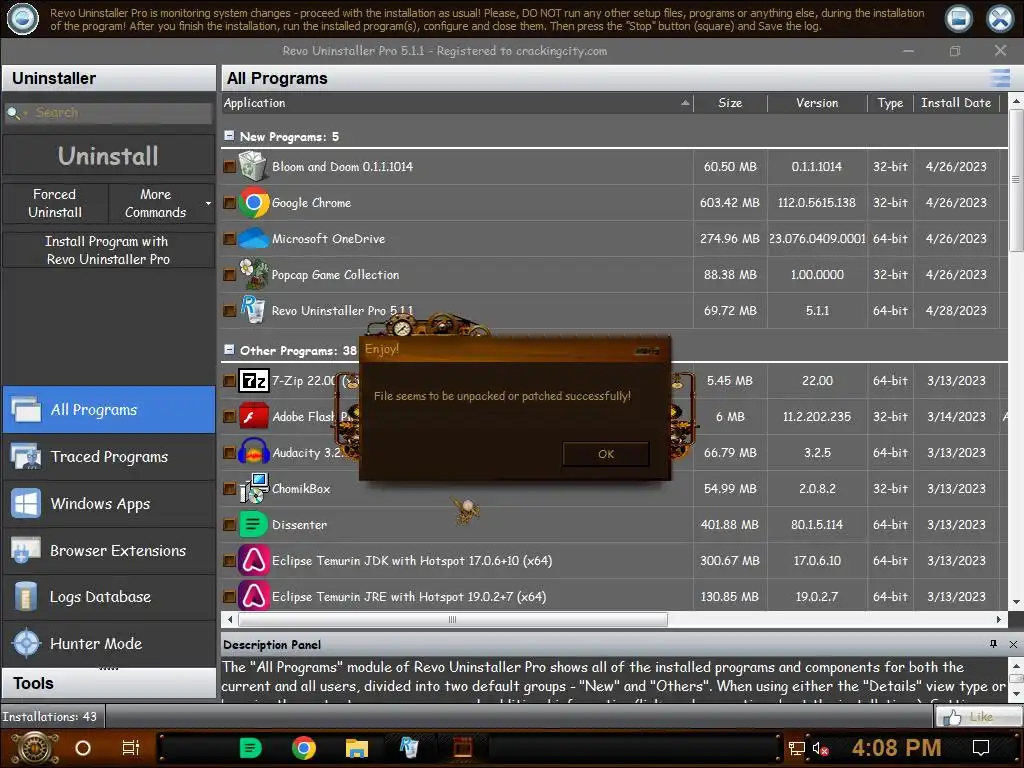1024x768 pixels.
Task: Open the notification center icon
Action: pyautogui.click(x=981, y=748)
